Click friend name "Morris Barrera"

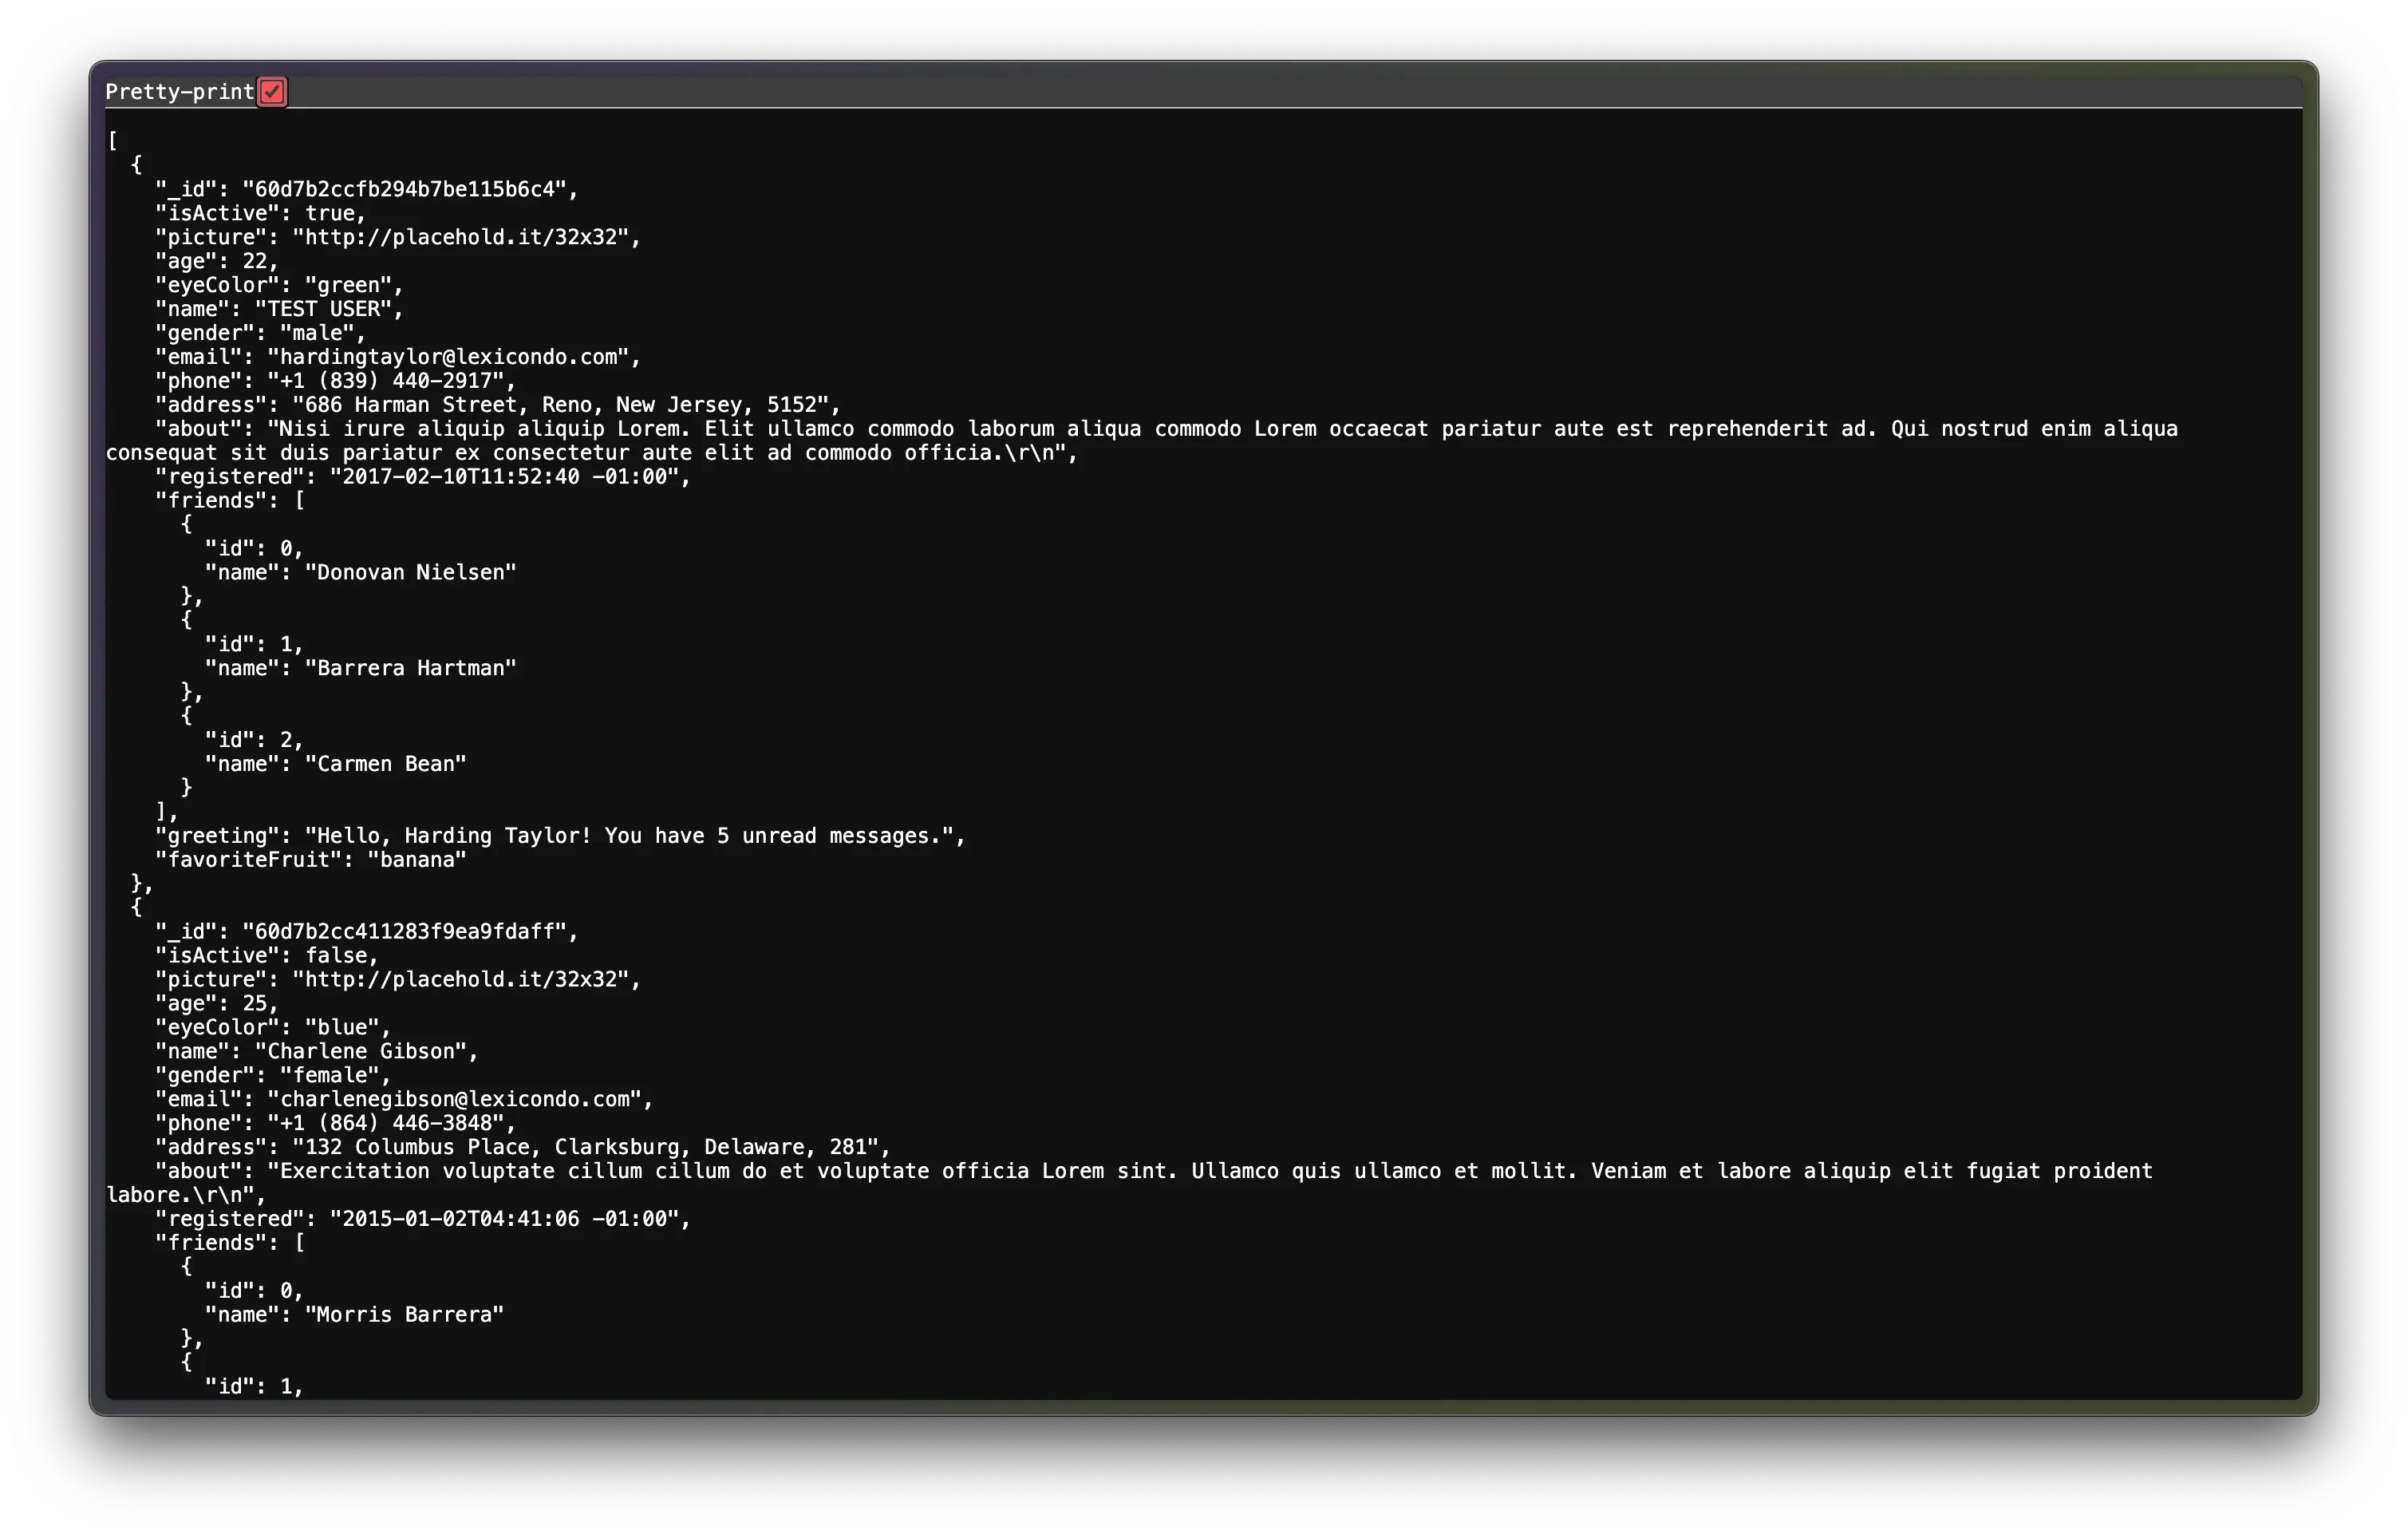coord(404,1315)
